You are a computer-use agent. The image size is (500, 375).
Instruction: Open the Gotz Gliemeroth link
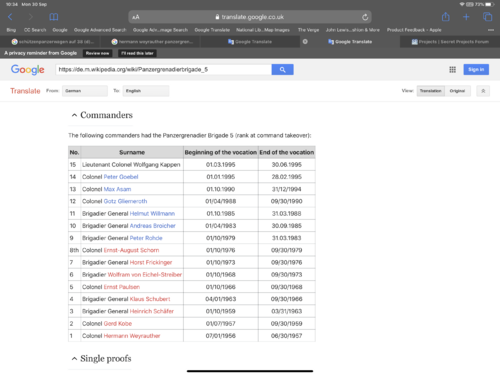tap(125, 201)
